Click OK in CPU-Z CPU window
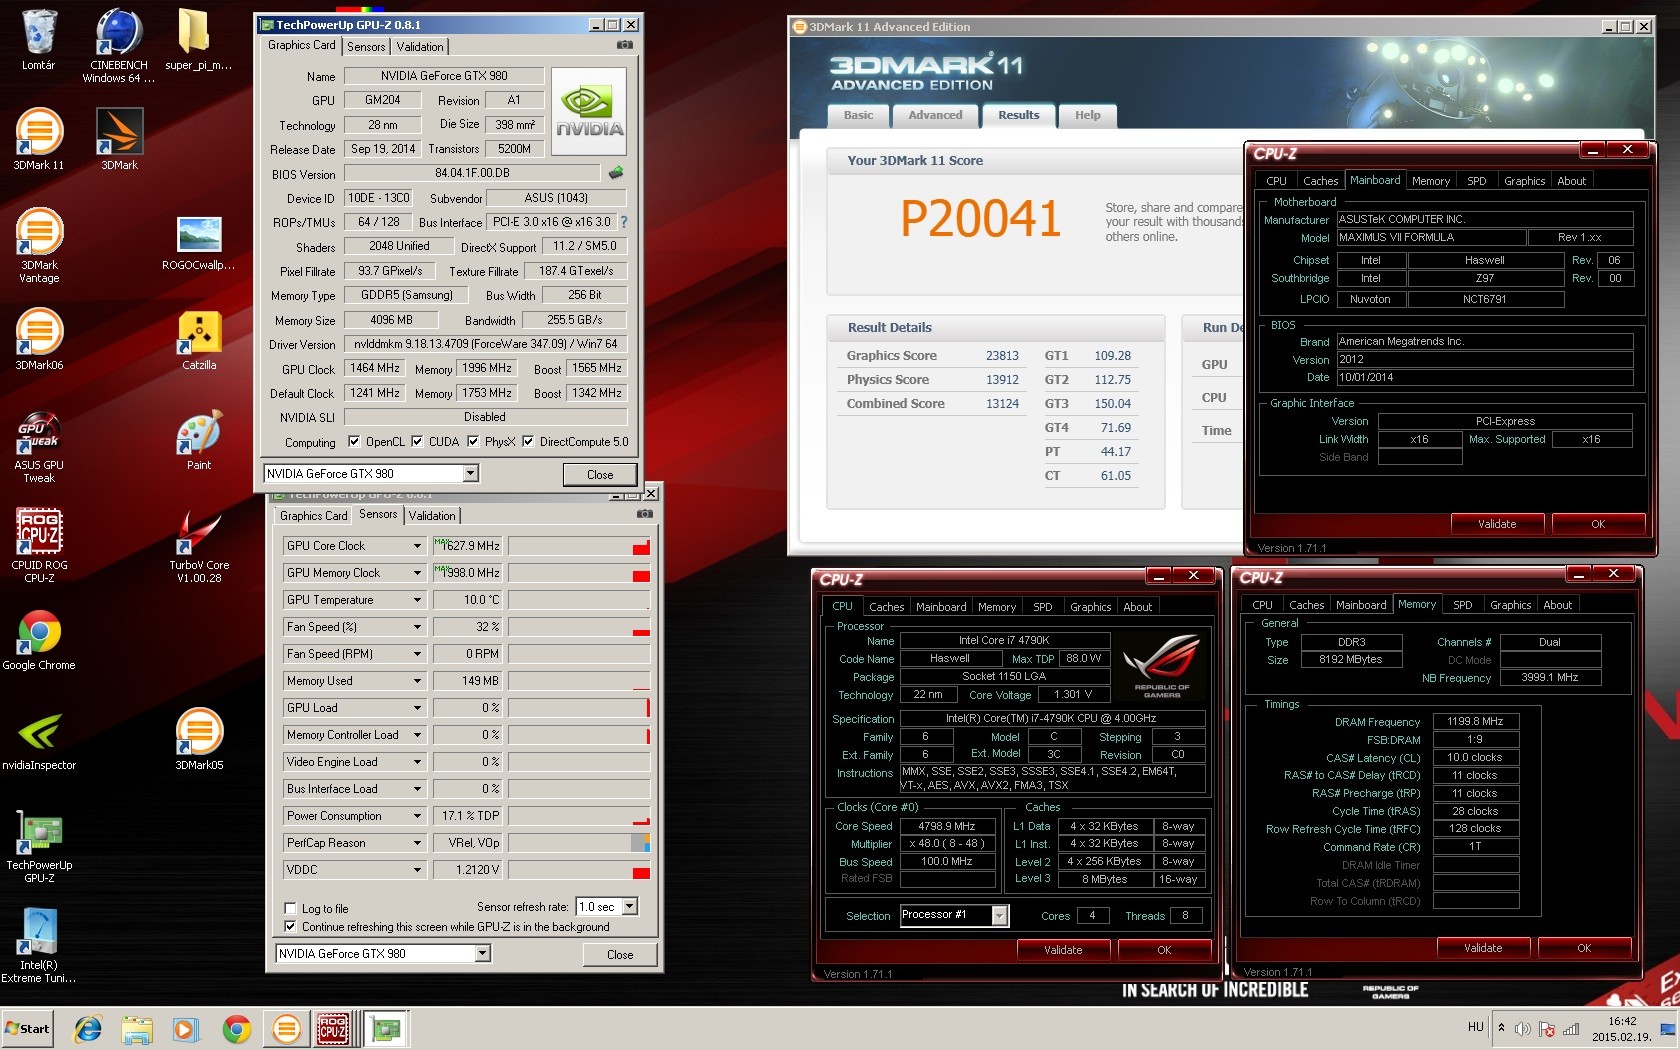Image resolution: width=1680 pixels, height=1050 pixels. click(x=1164, y=950)
